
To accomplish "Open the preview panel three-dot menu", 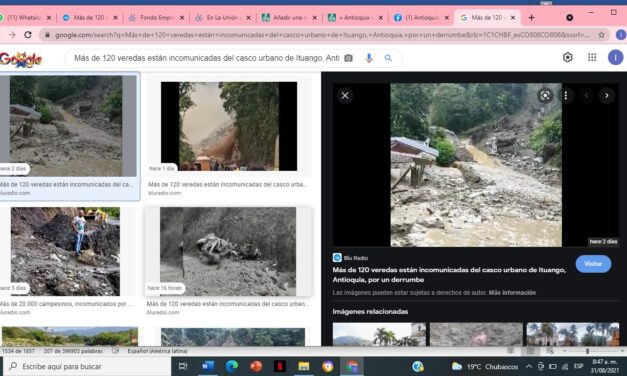I will point(566,96).
